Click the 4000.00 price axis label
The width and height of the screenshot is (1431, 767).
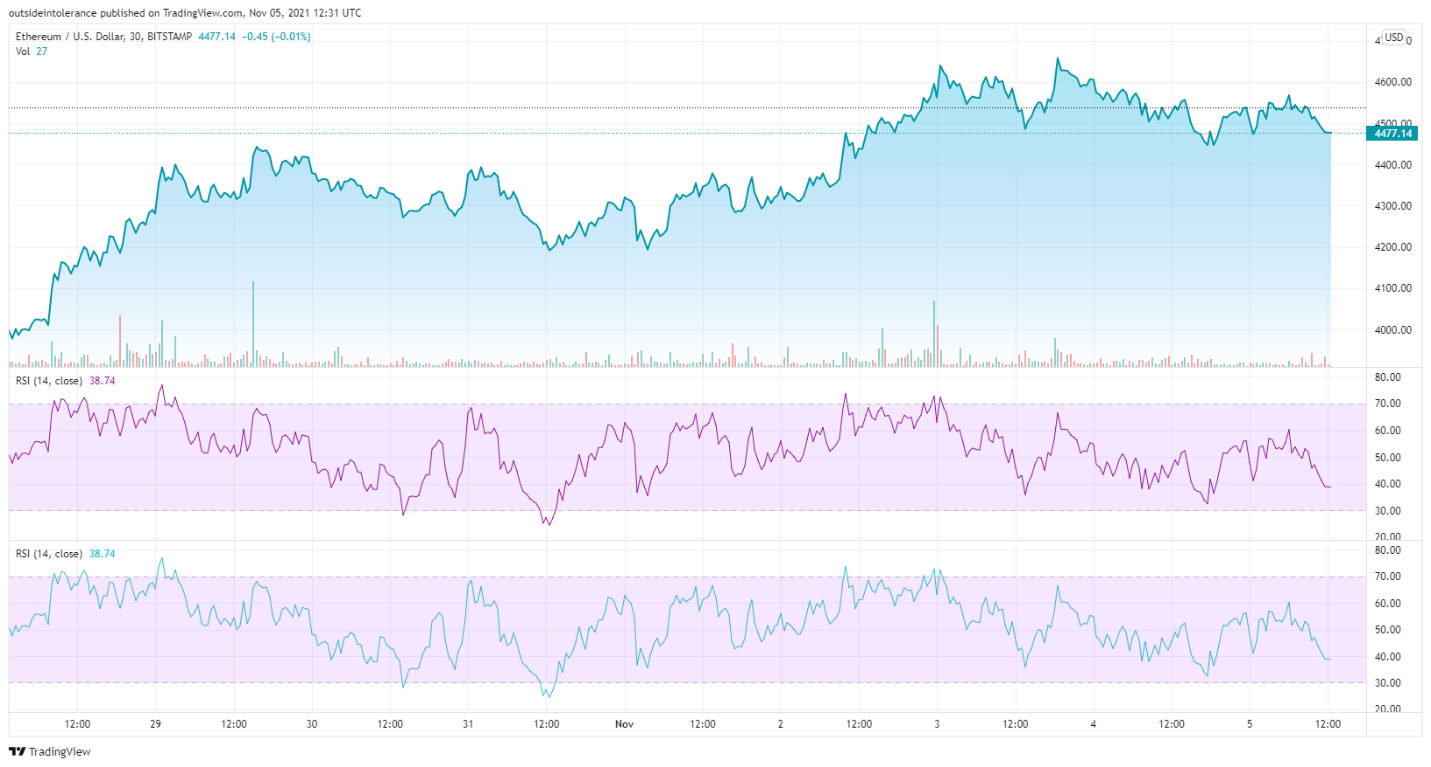pos(1392,330)
